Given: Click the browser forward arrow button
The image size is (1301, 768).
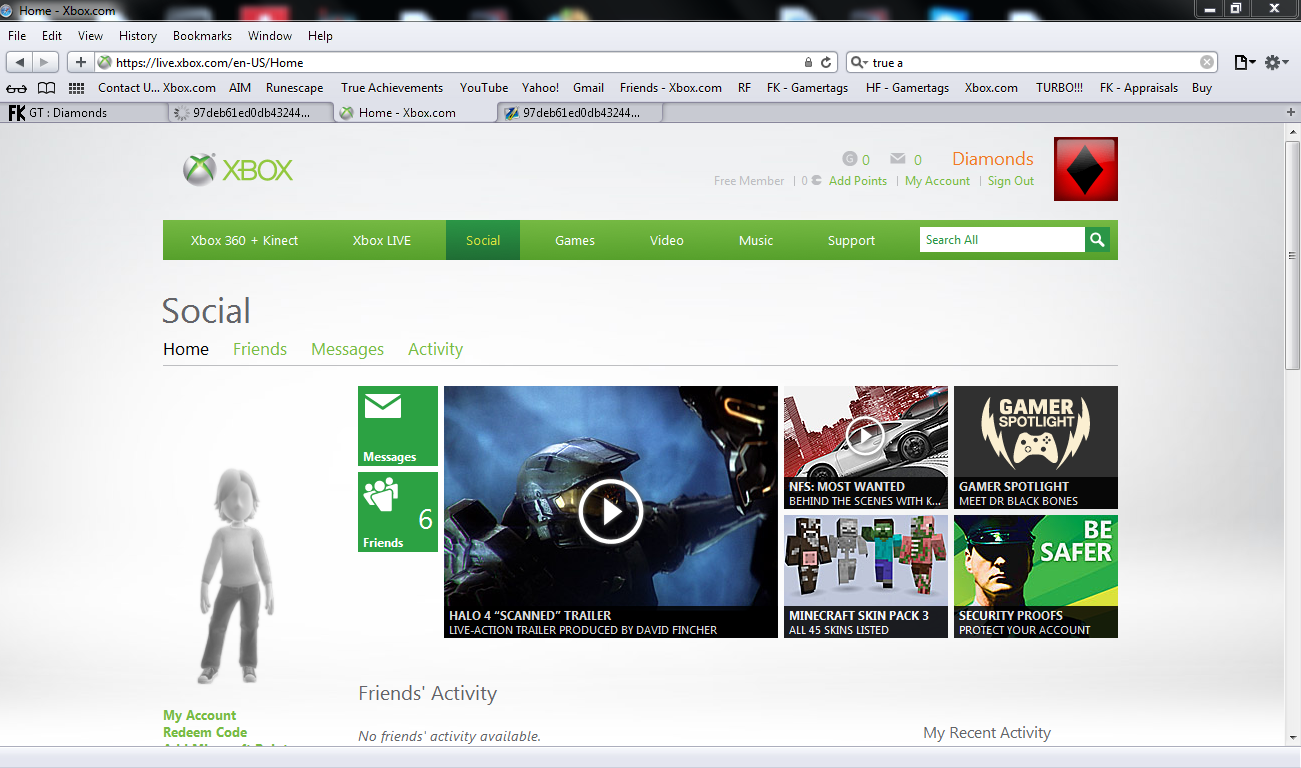Looking at the screenshot, I should (46, 62).
